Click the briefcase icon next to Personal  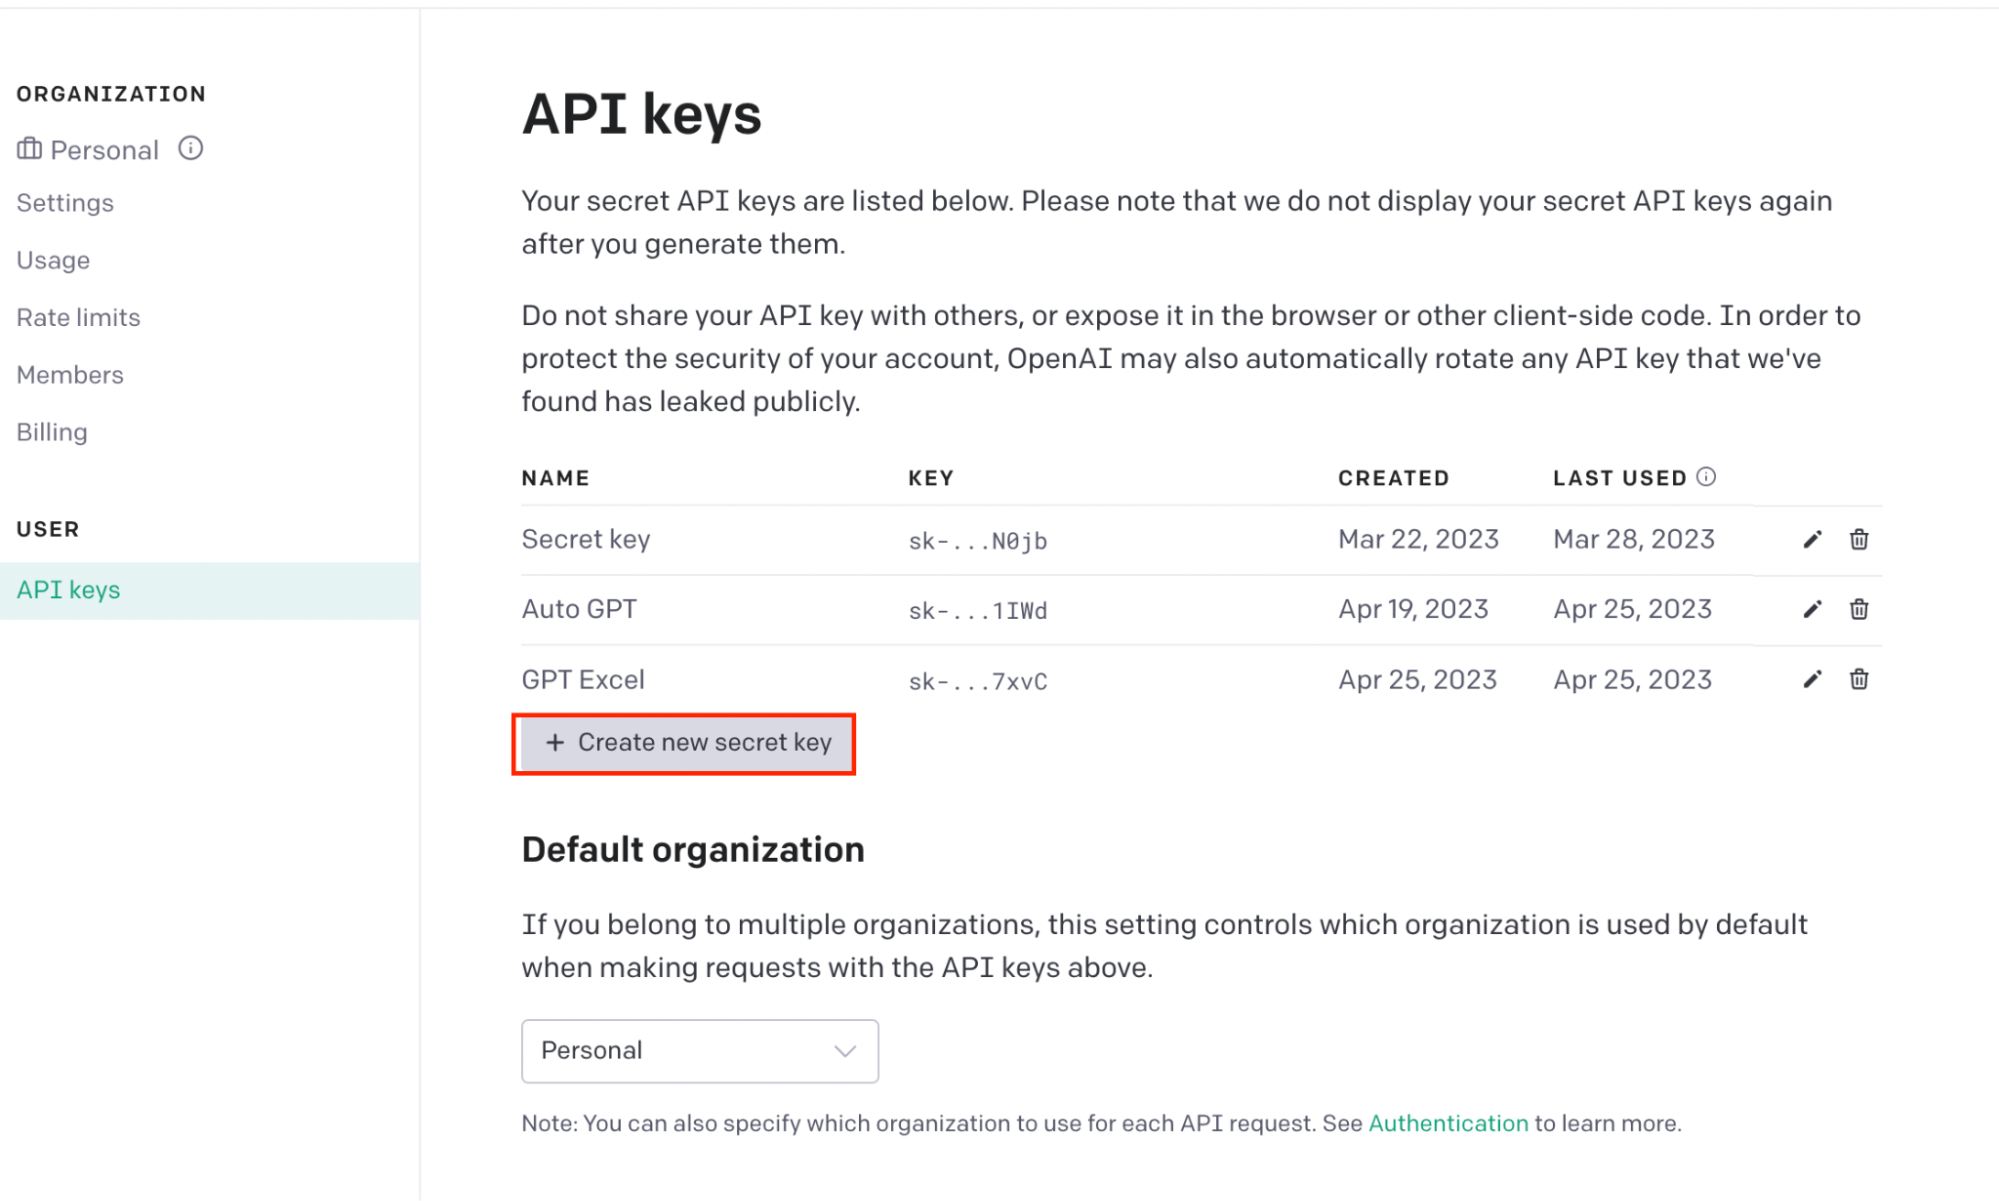[29, 149]
